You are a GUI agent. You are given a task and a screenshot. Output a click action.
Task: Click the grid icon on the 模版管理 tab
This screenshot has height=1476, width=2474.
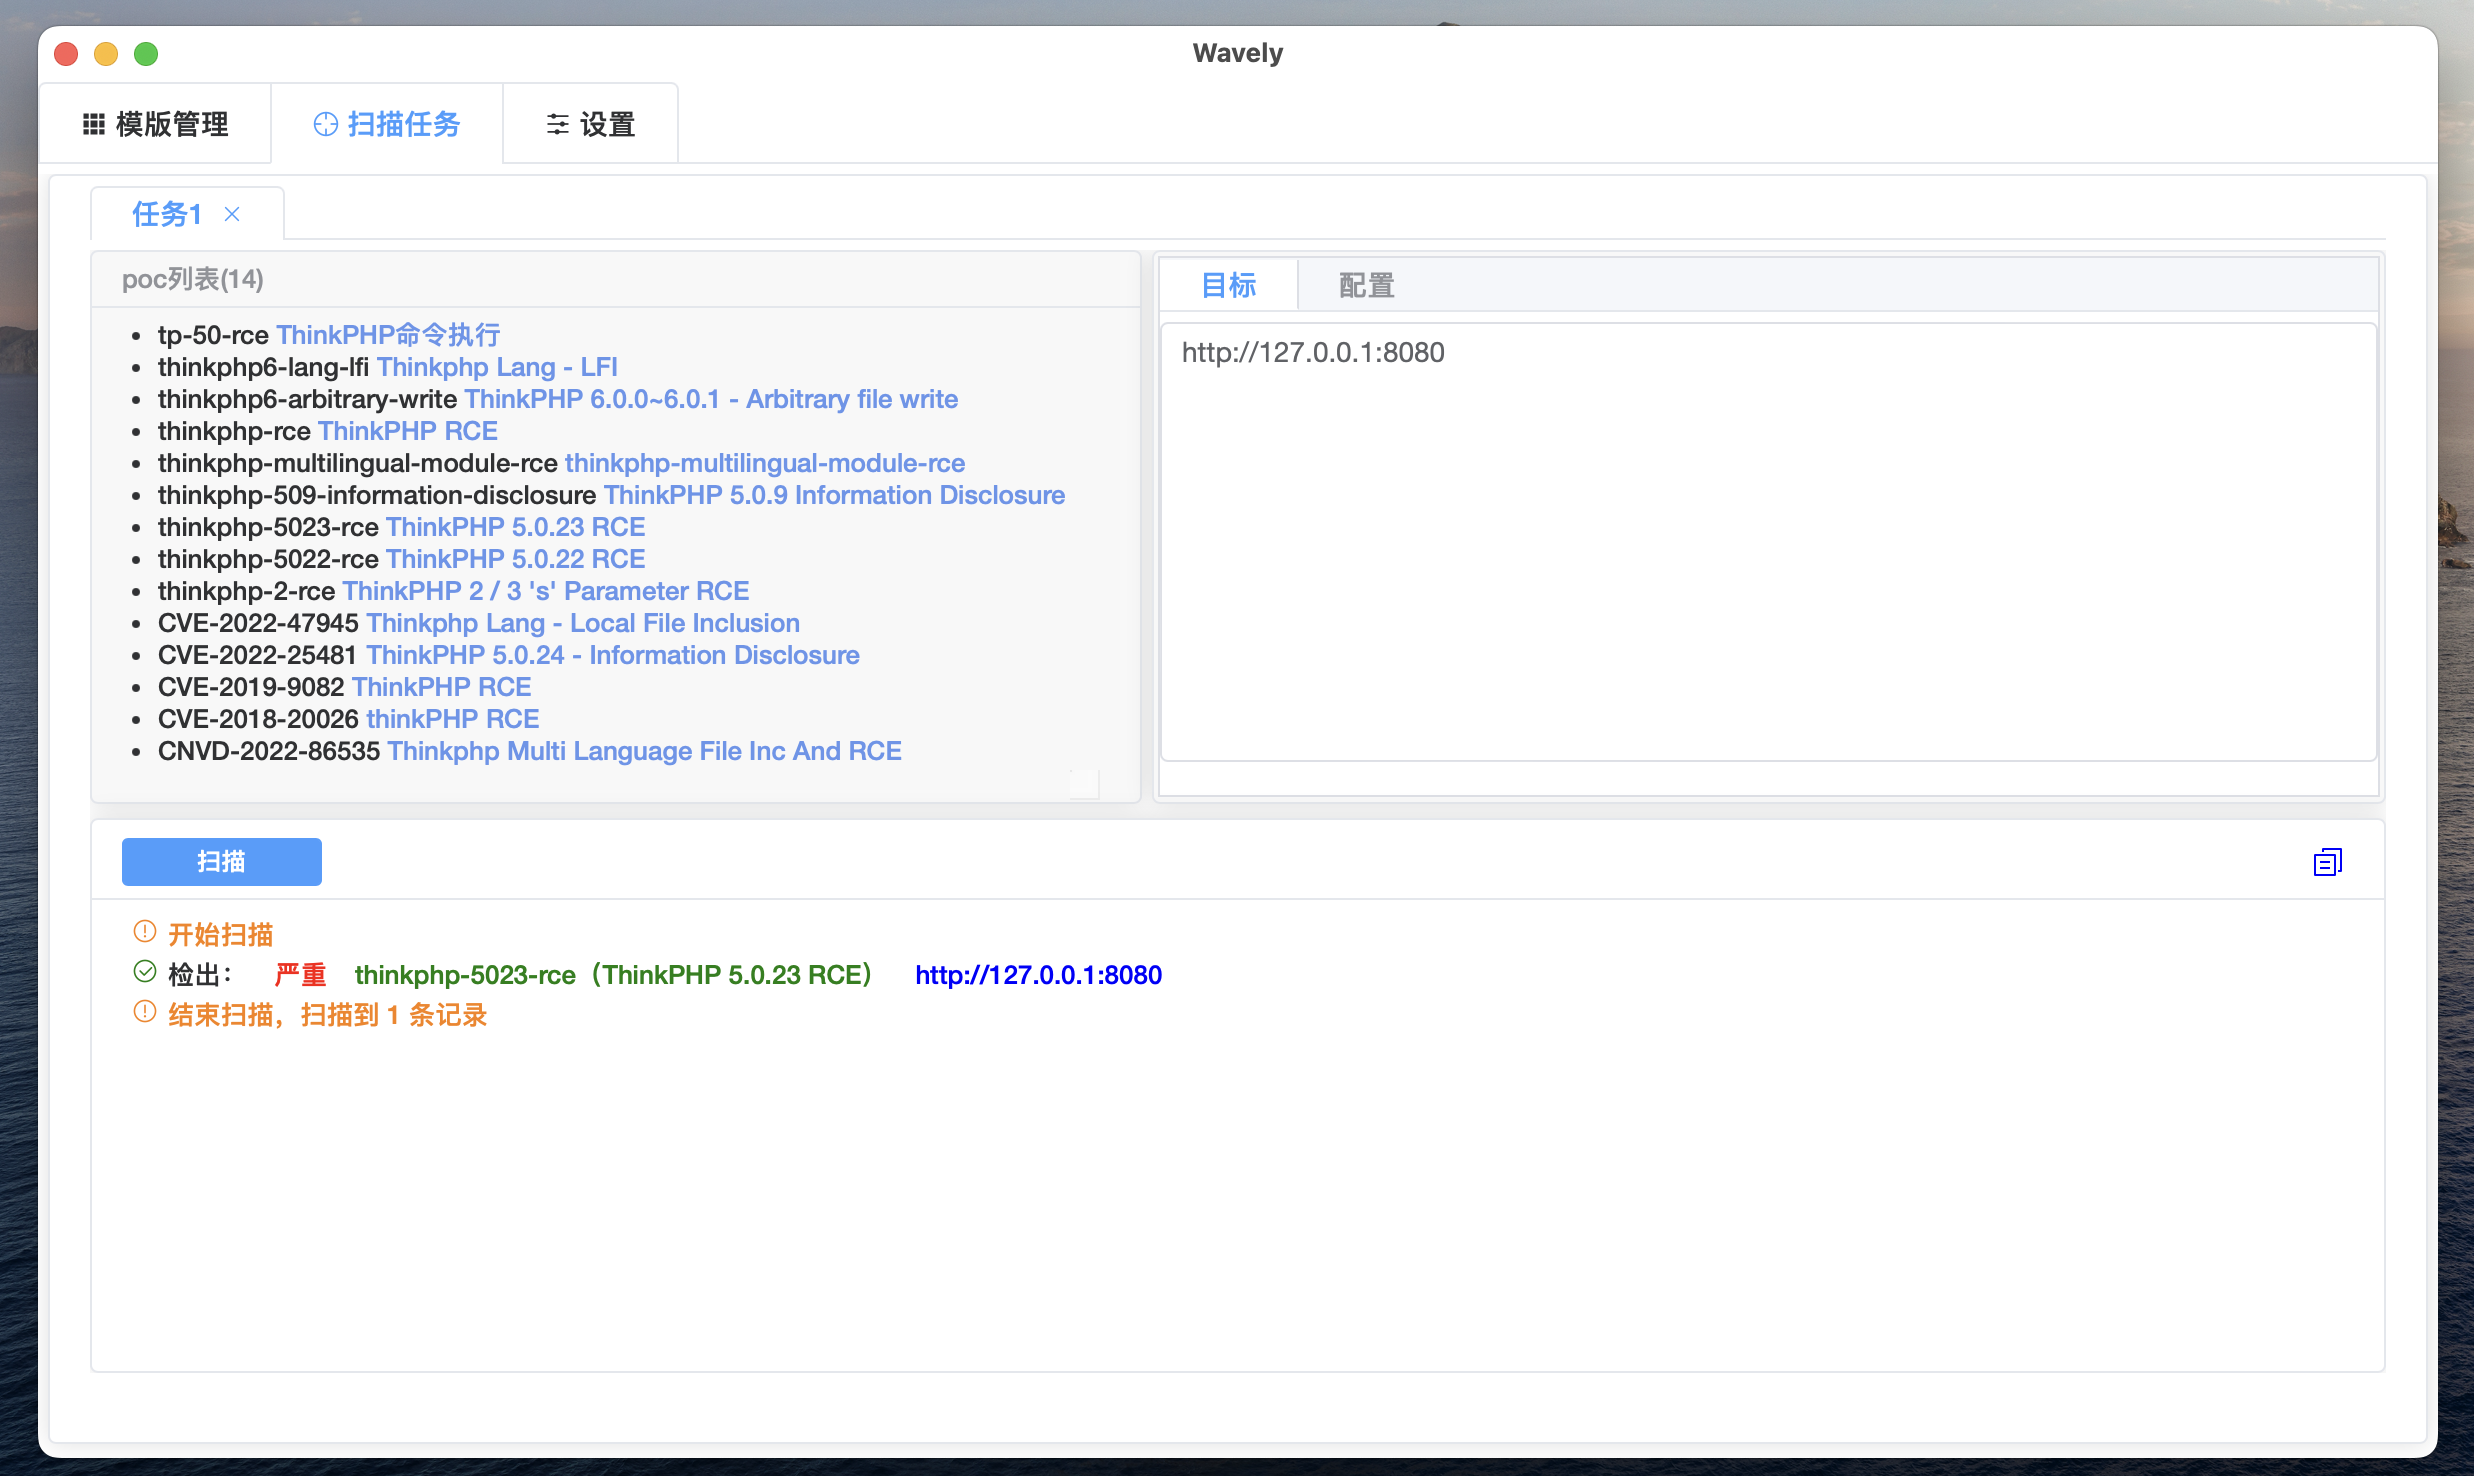(93, 123)
